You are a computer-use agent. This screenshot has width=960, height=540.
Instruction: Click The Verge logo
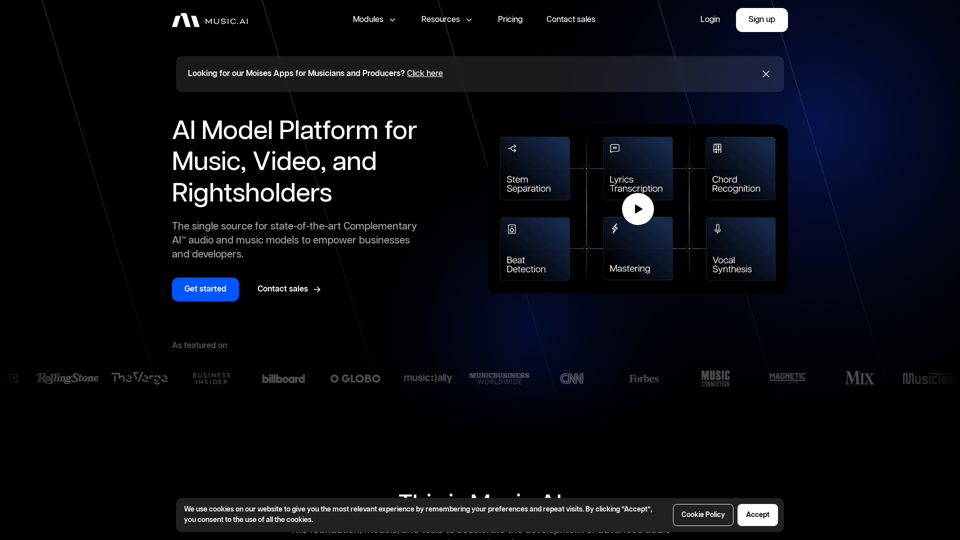click(139, 378)
